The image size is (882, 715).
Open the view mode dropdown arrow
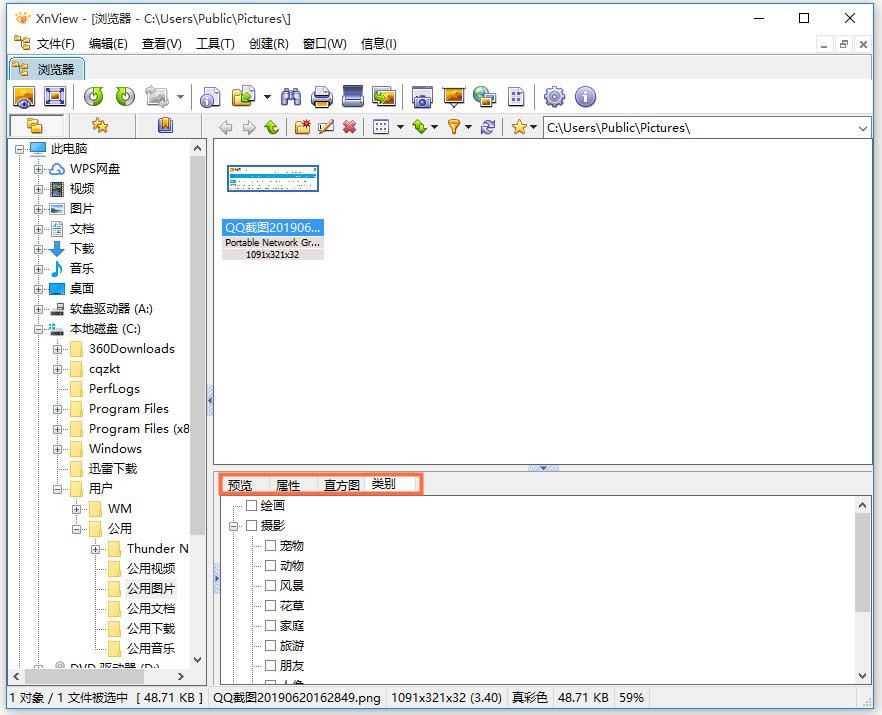[x=400, y=128]
